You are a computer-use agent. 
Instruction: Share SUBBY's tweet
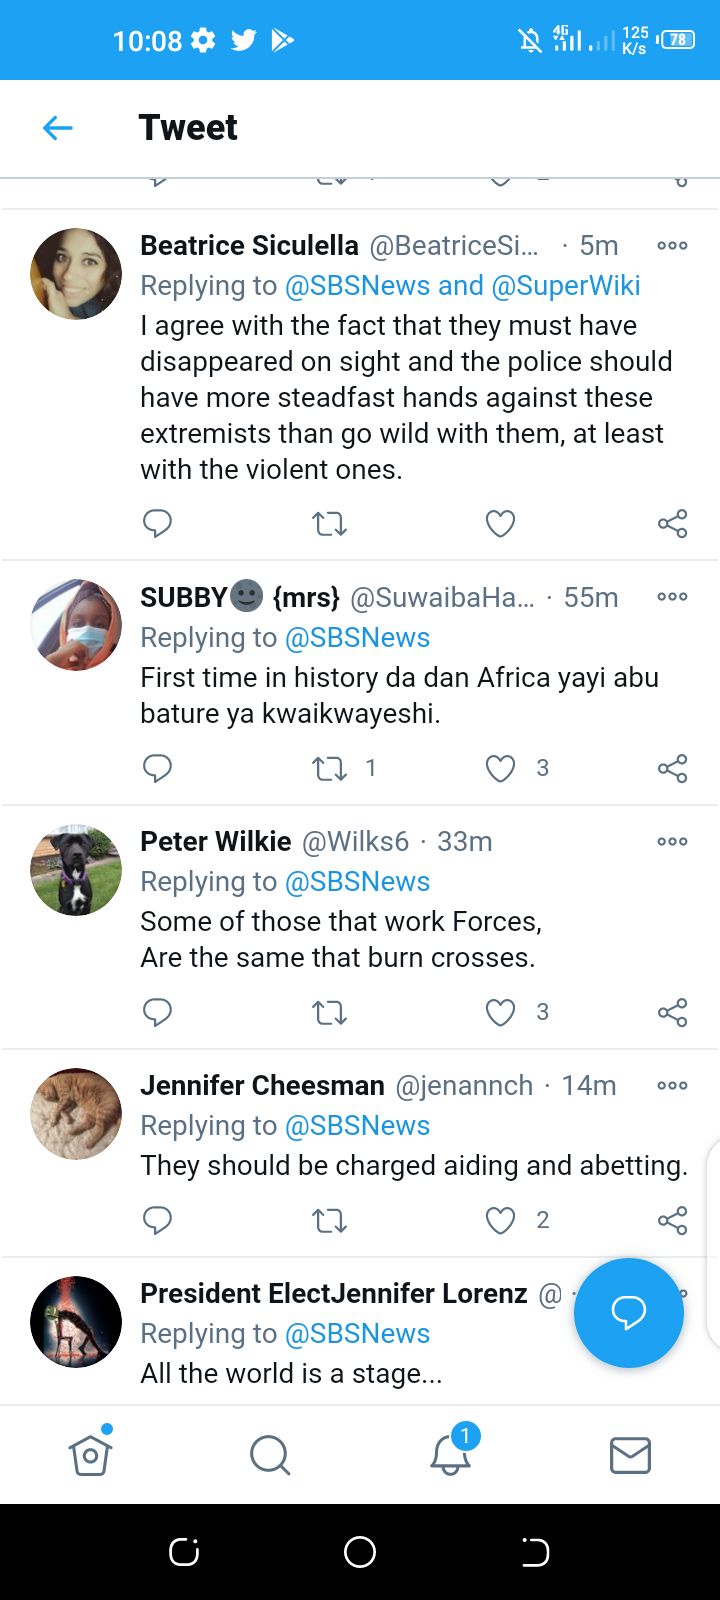tap(672, 768)
